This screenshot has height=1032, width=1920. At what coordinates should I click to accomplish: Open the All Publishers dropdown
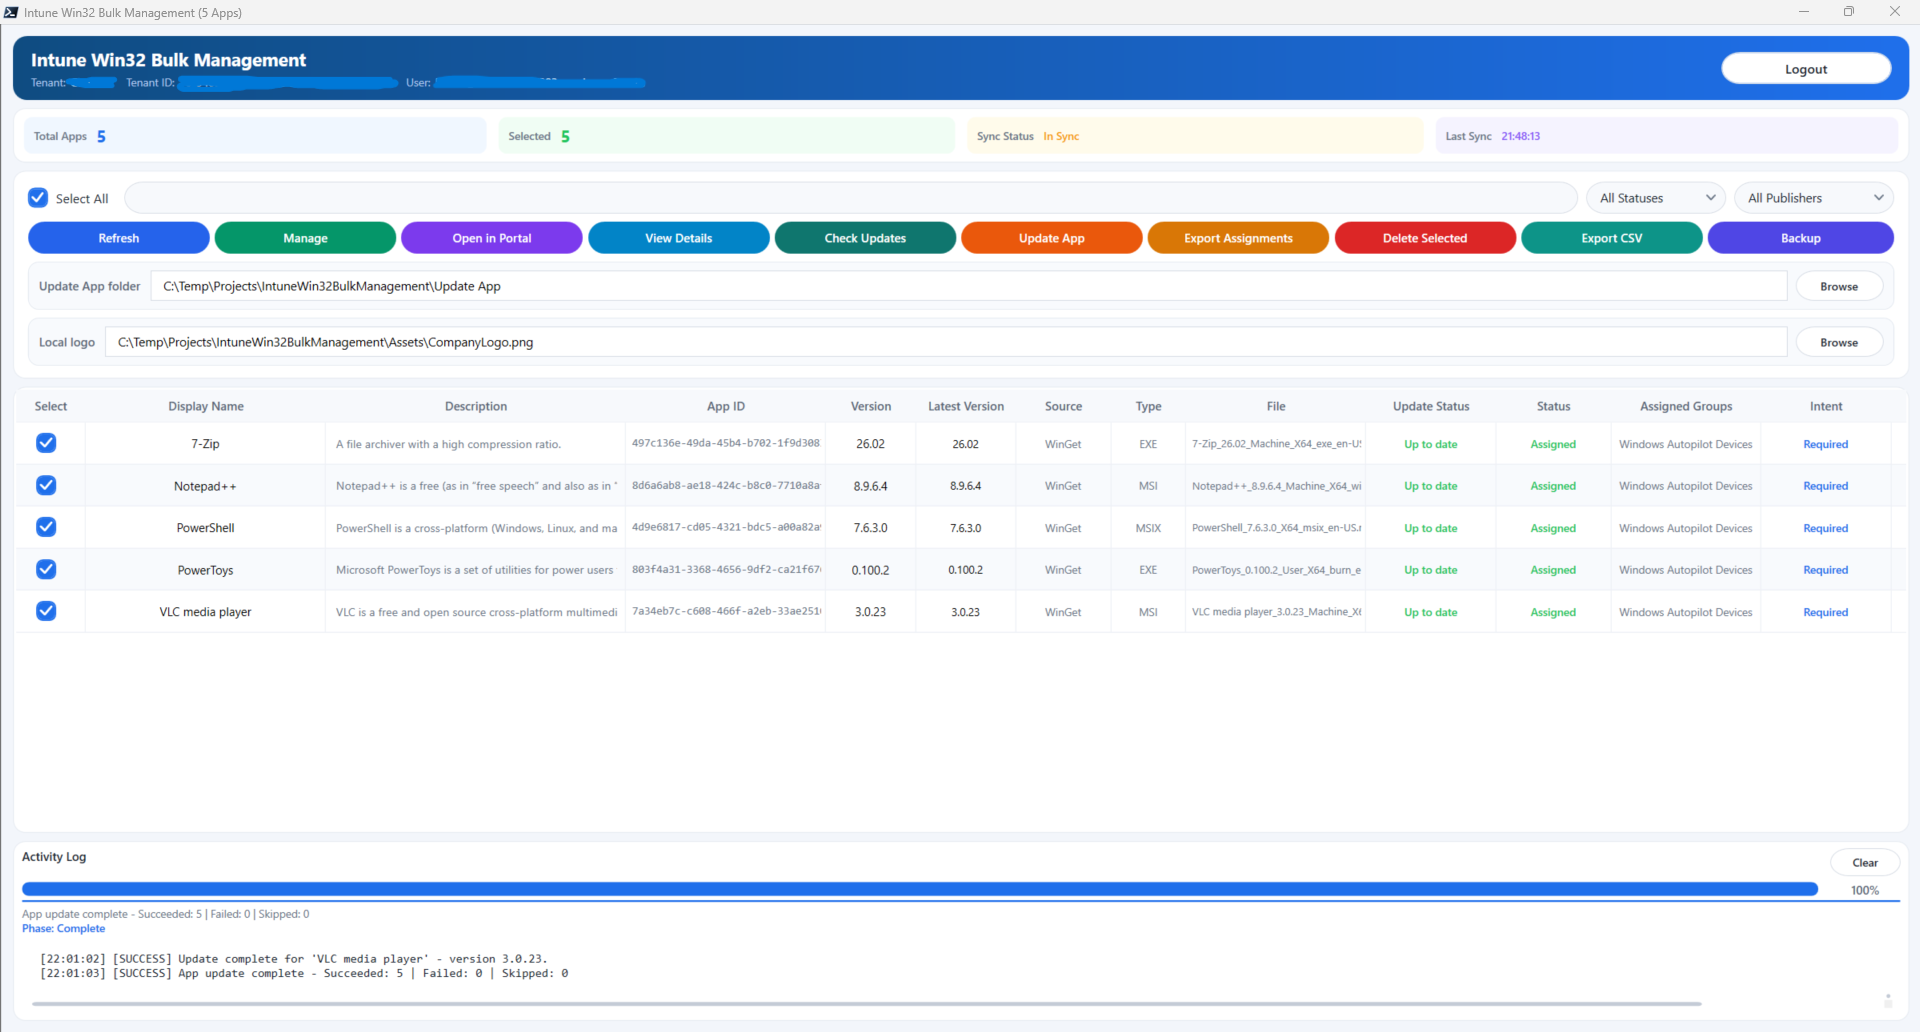[x=1814, y=198]
